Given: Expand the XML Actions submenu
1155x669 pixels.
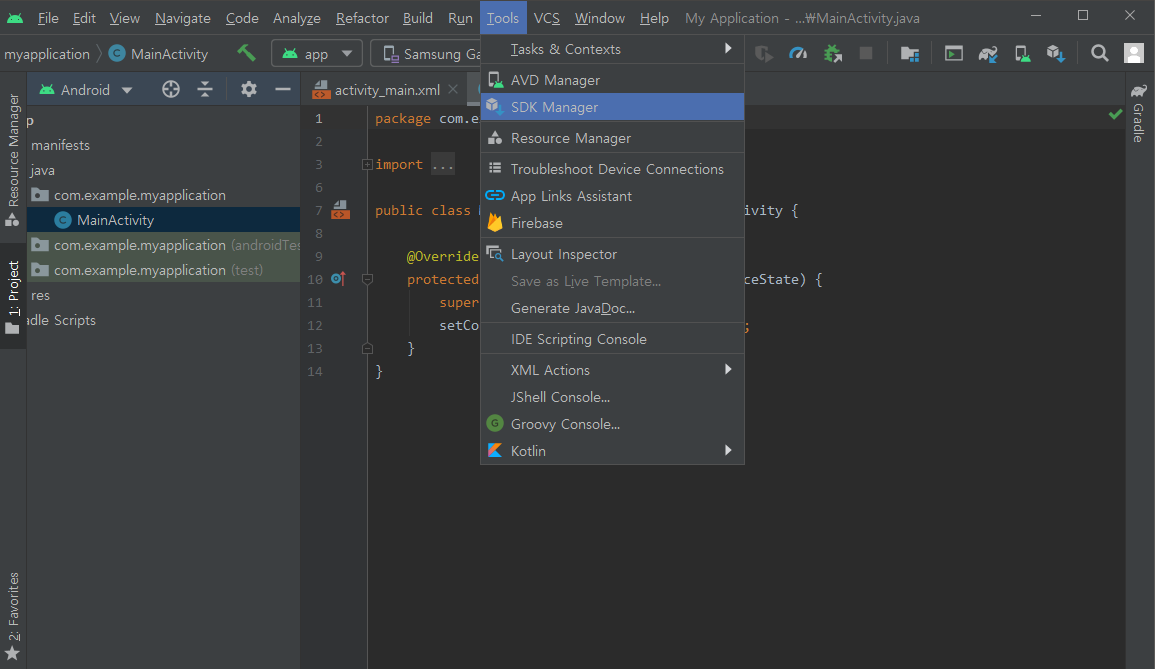Looking at the screenshot, I should 612,370.
